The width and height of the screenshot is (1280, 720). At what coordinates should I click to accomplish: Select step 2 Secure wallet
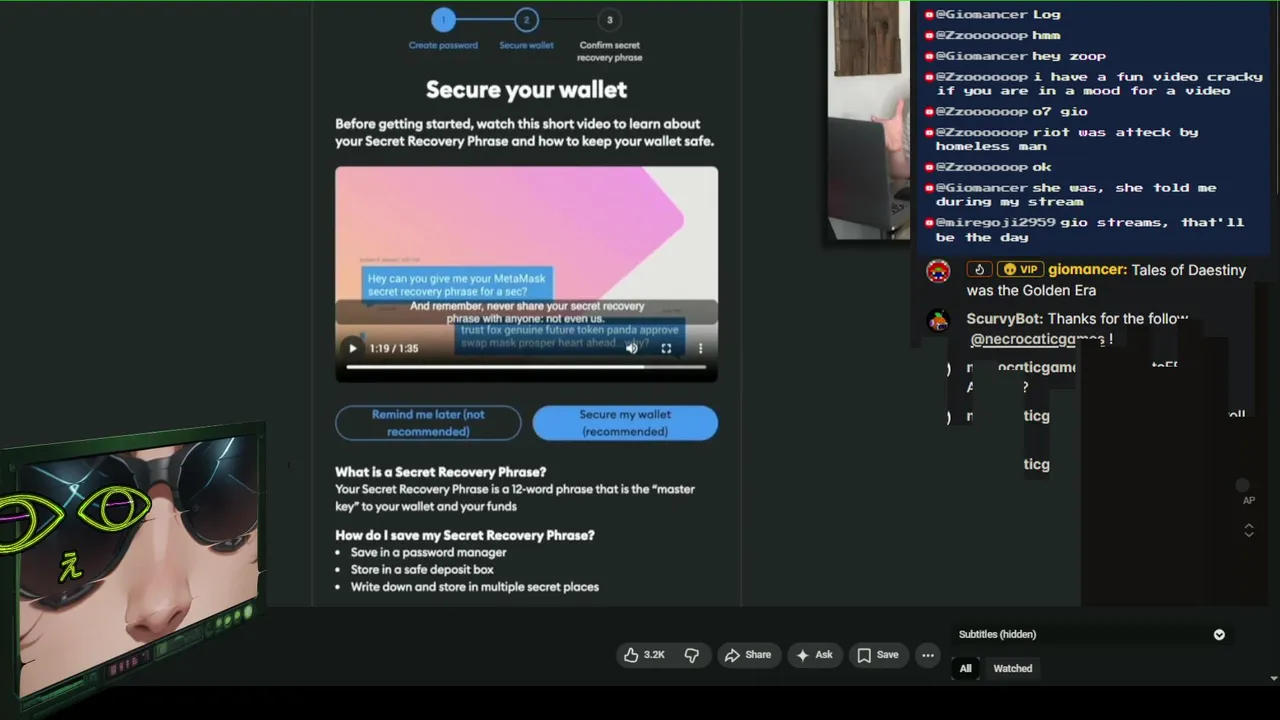526,30
